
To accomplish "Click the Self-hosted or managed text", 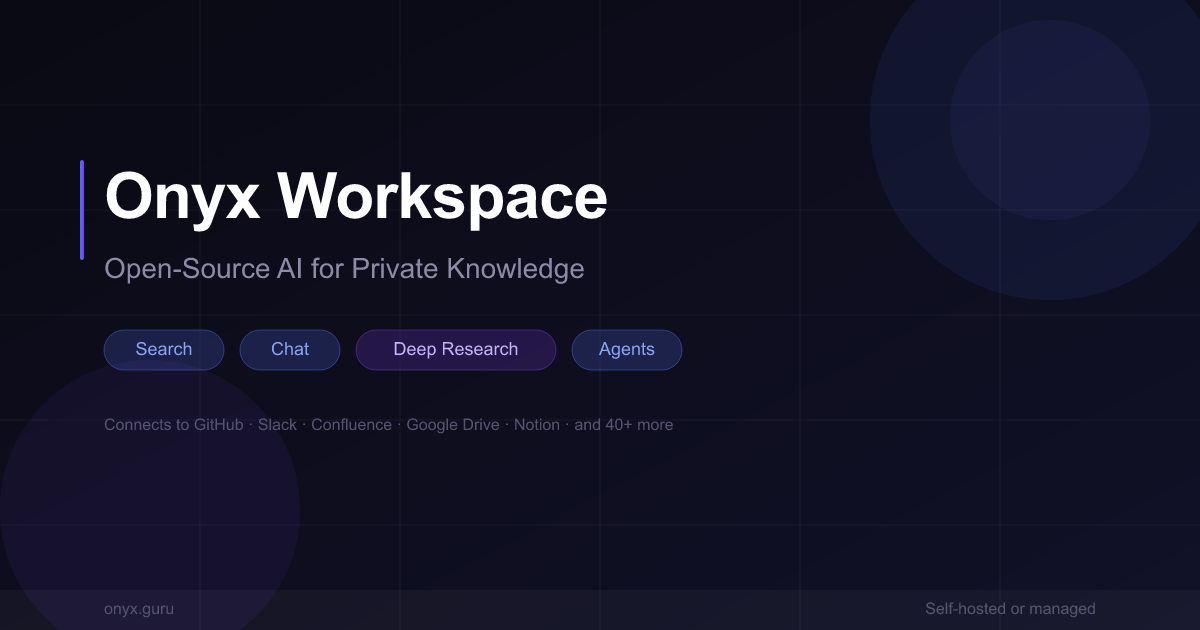I will click(x=1010, y=609).
